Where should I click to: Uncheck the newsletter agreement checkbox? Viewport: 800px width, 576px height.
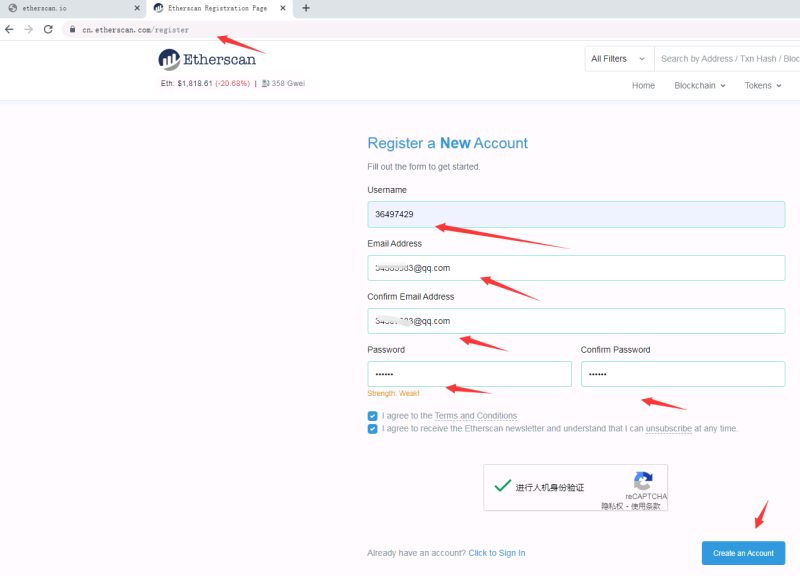point(372,429)
